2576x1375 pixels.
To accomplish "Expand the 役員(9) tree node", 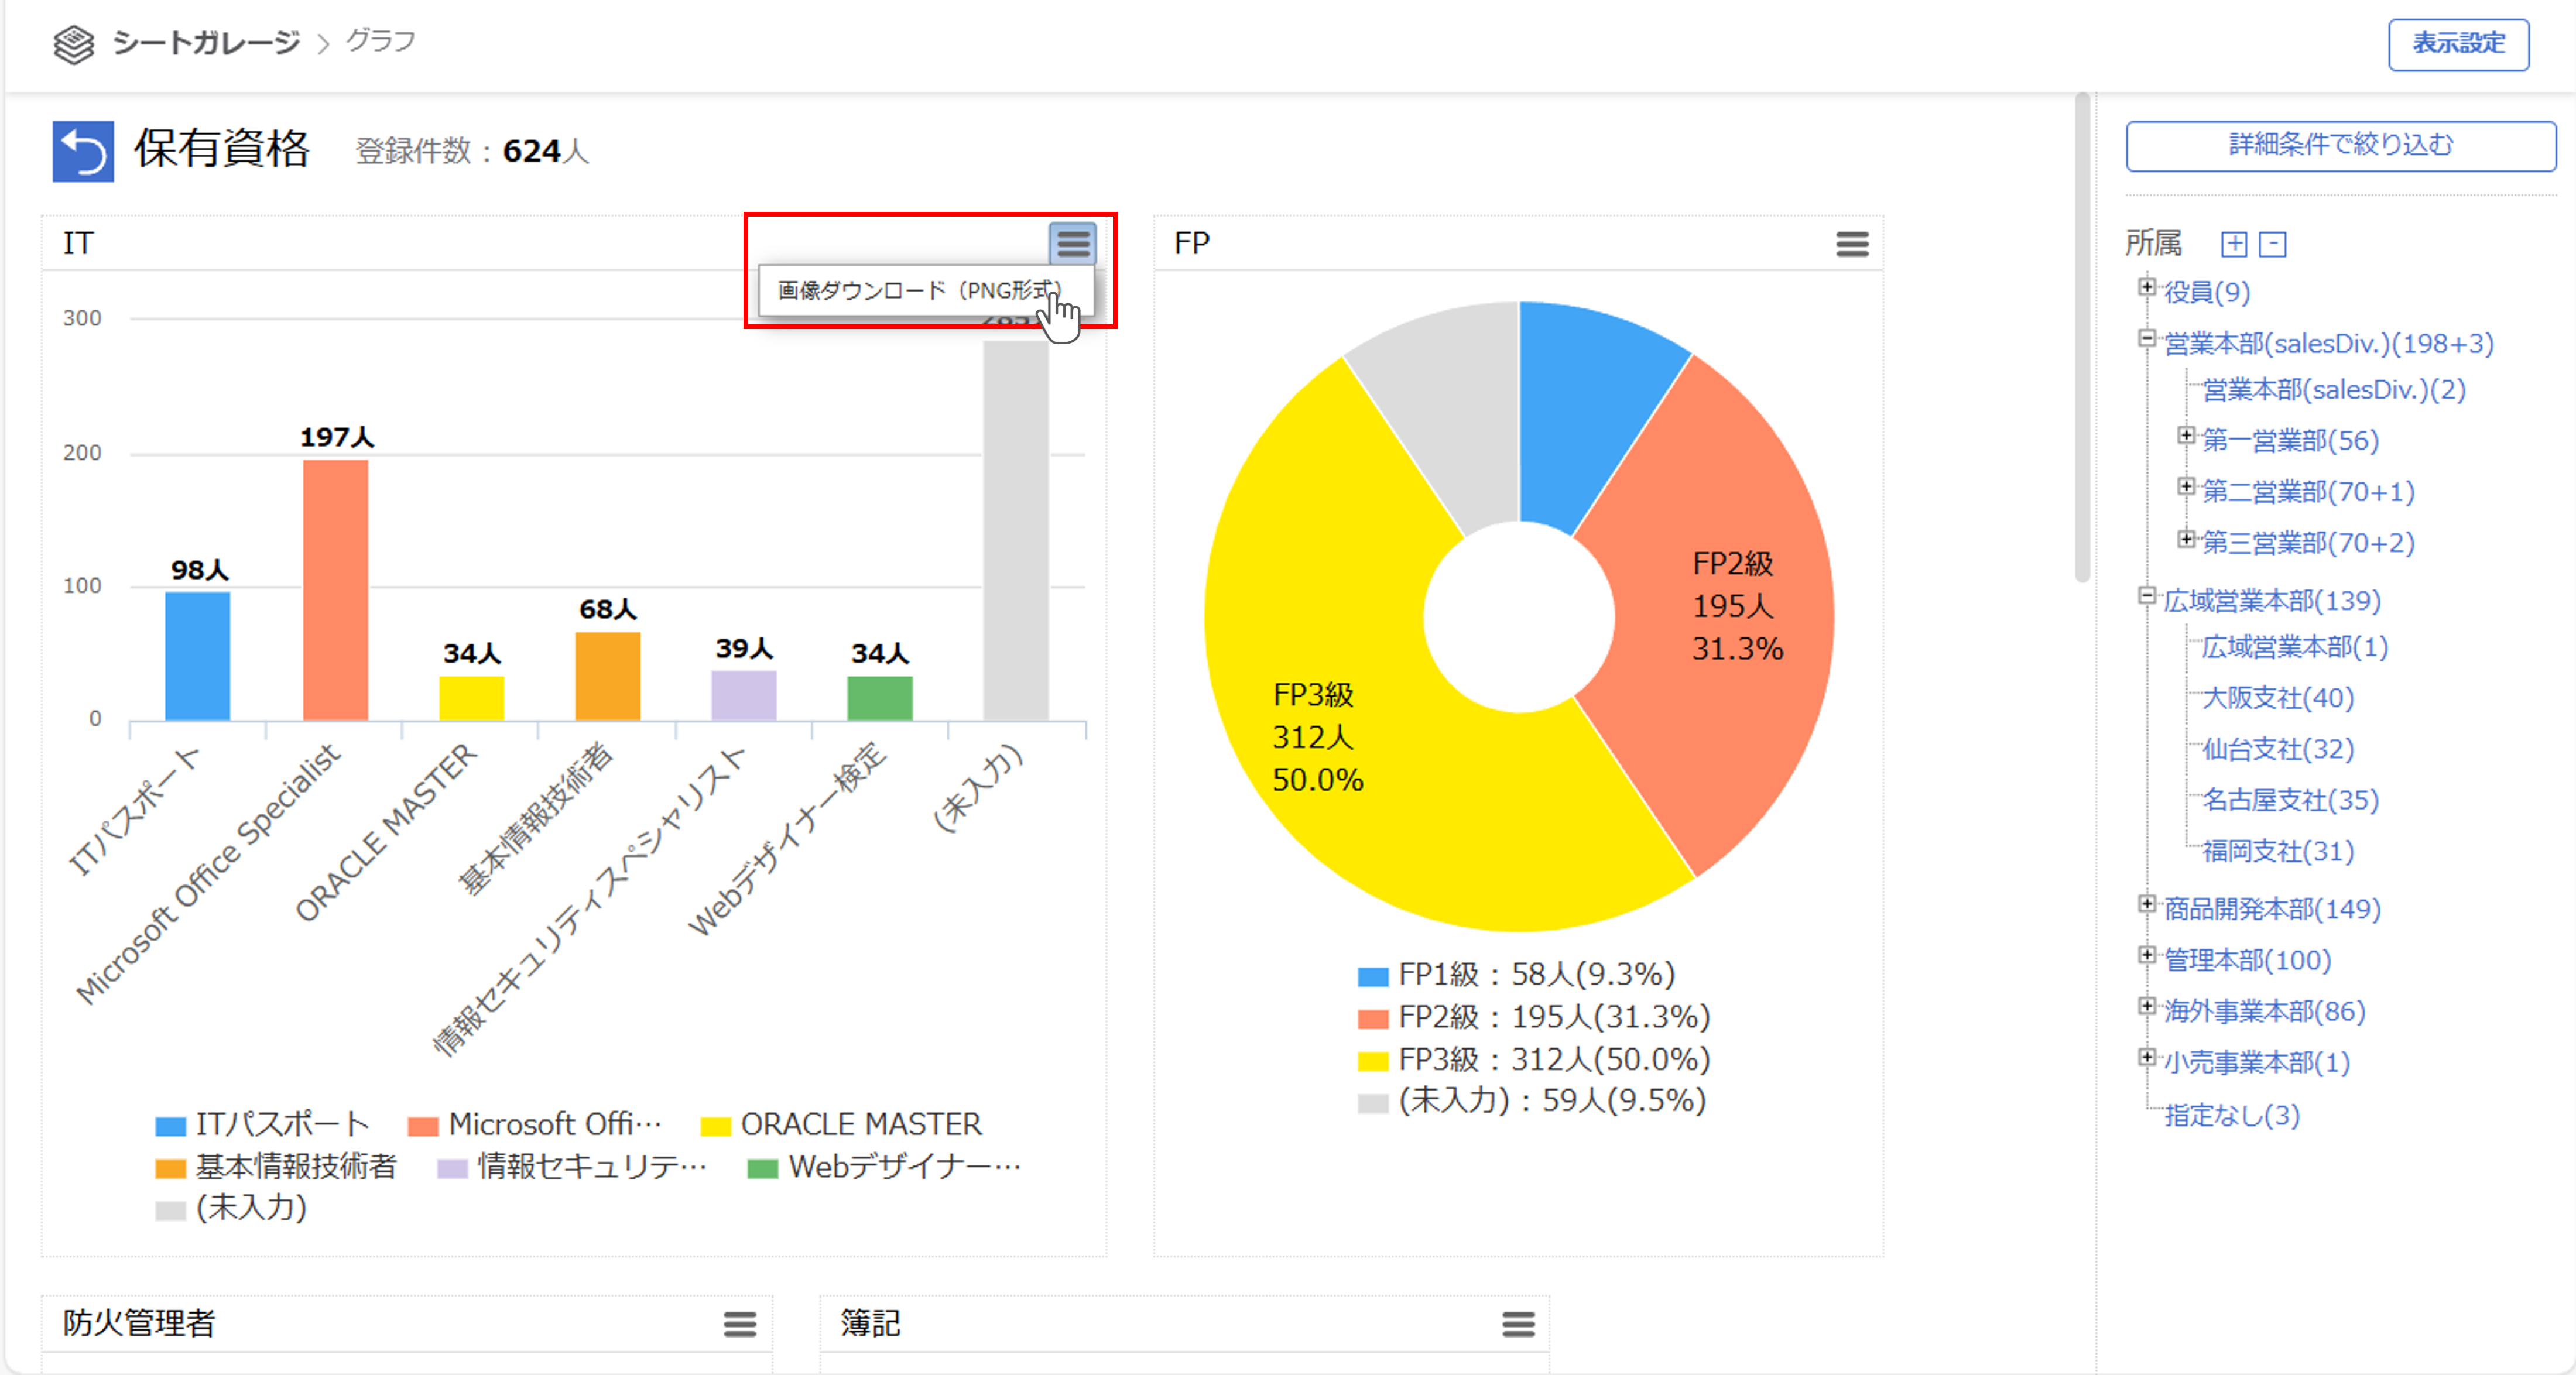I will coord(2146,288).
